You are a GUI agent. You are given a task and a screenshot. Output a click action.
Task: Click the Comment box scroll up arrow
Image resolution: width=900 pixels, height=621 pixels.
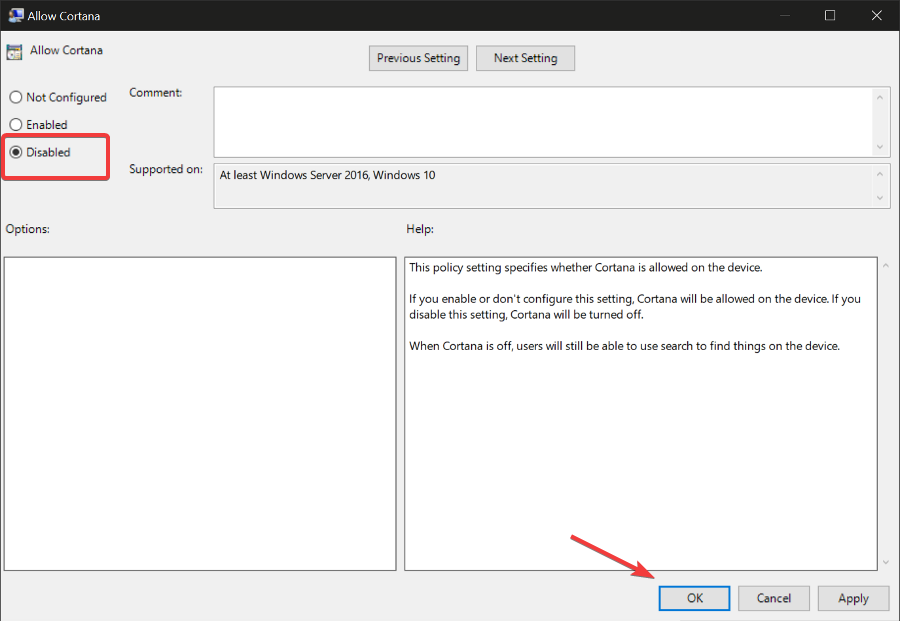pos(880,98)
